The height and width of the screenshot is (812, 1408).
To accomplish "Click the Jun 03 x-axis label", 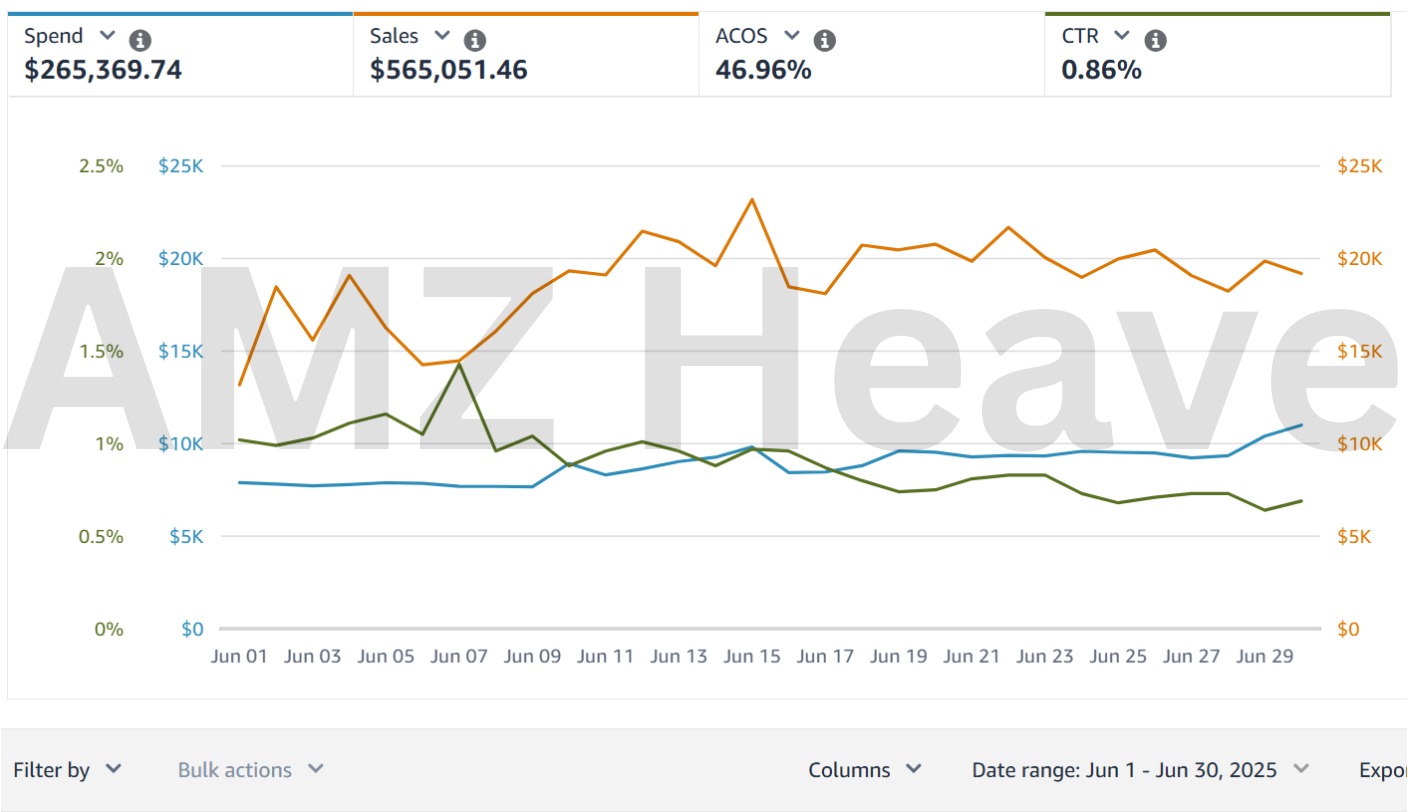I will pyautogui.click(x=313, y=657).
